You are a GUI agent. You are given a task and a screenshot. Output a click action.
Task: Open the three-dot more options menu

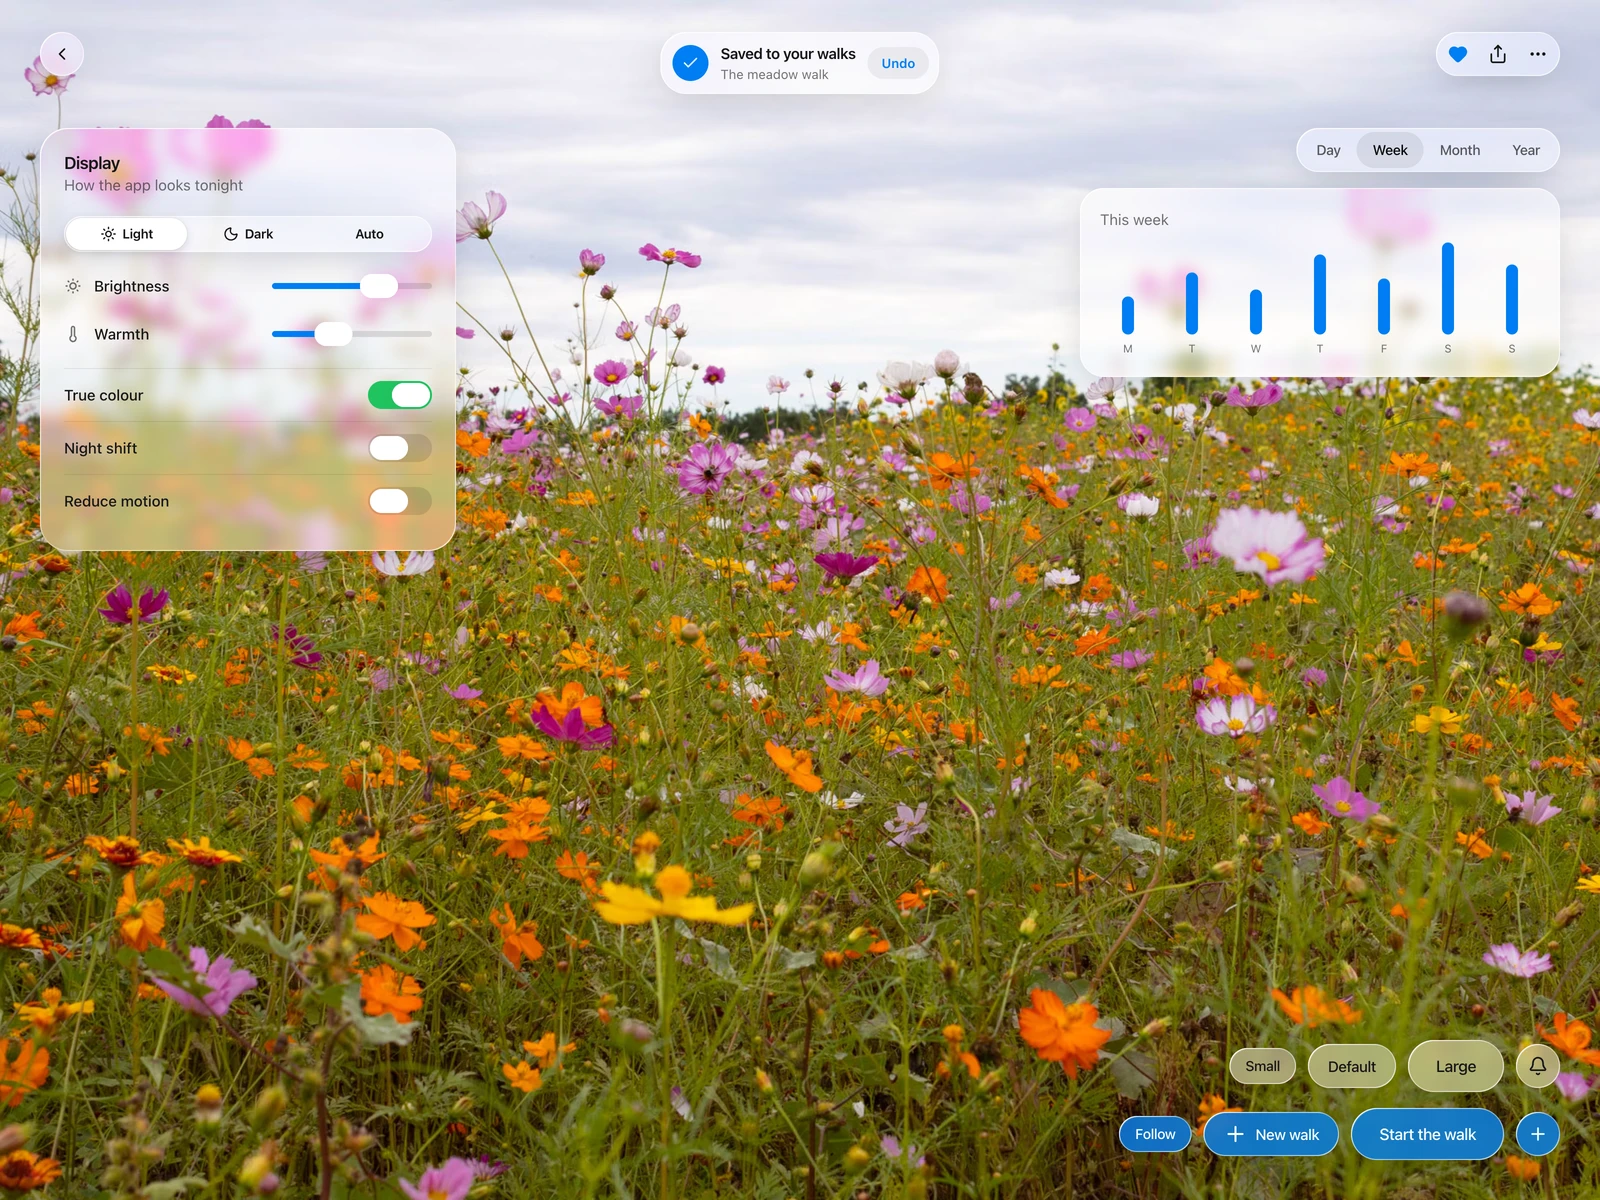(x=1538, y=54)
